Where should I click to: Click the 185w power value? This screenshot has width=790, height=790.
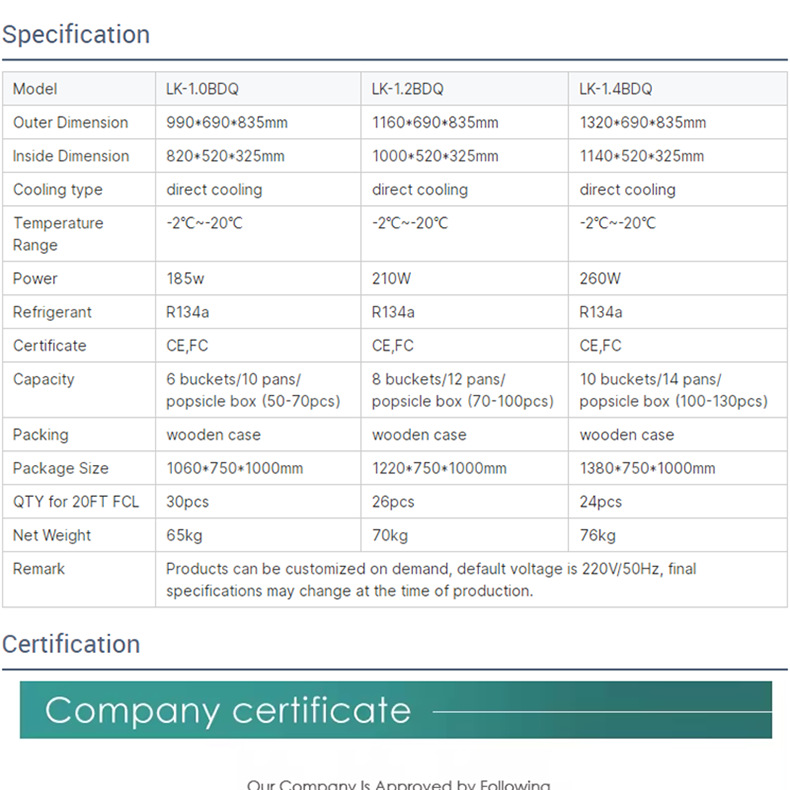pyautogui.click(x=185, y=279)
